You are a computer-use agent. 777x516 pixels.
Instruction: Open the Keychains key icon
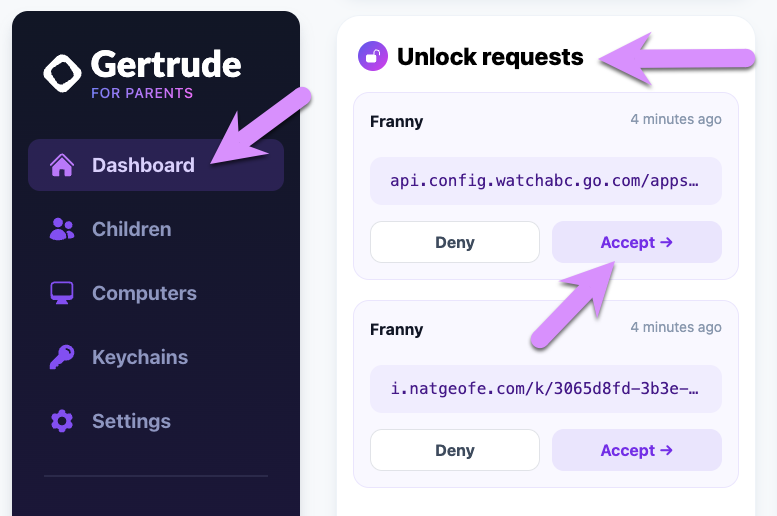tap(62, 357)
